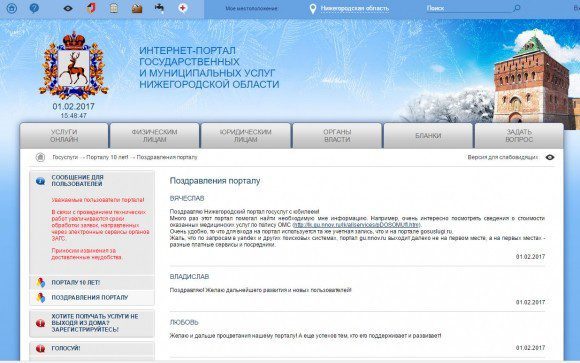Image resolution: width=580 pixels, height=363 pixels.
Task: Click the Поздравления порталу page heading
Action: (215, 181)
